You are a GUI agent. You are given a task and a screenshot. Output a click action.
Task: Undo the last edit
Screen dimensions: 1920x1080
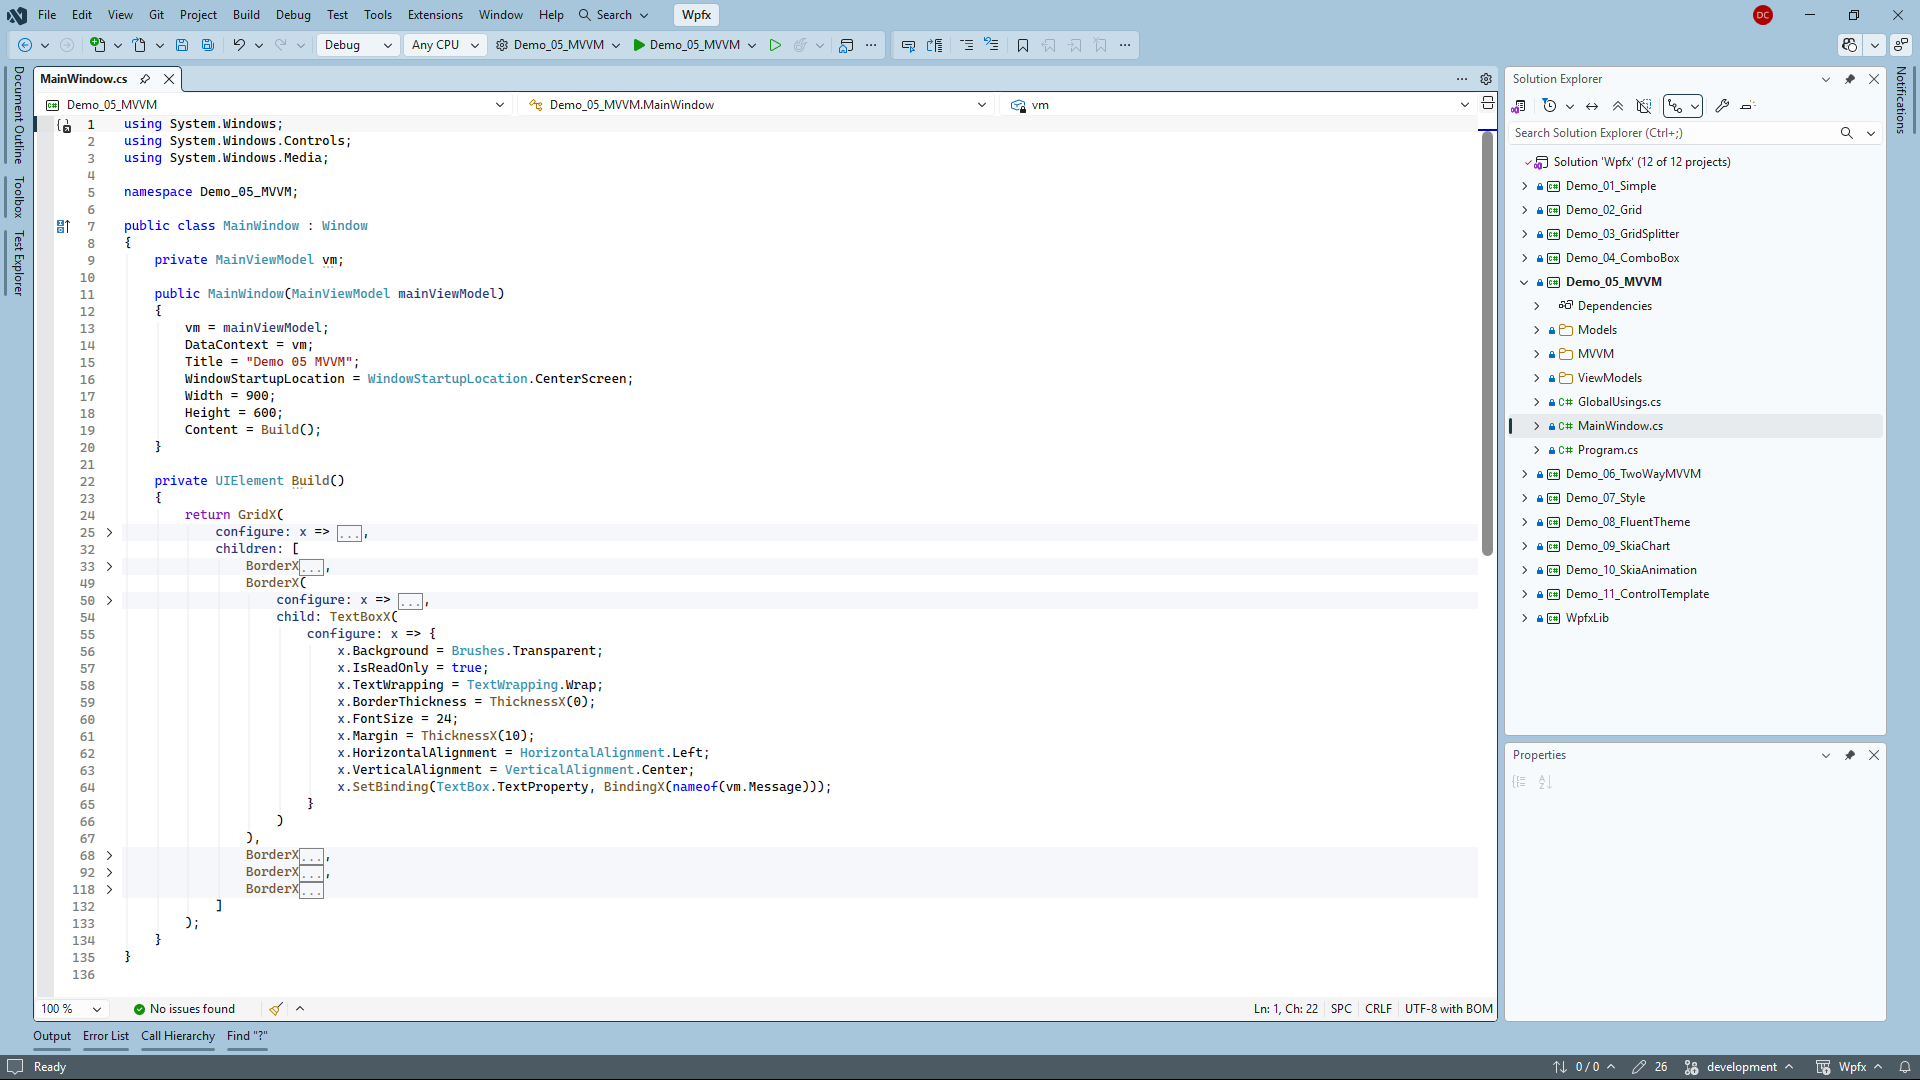coord(239,45)
